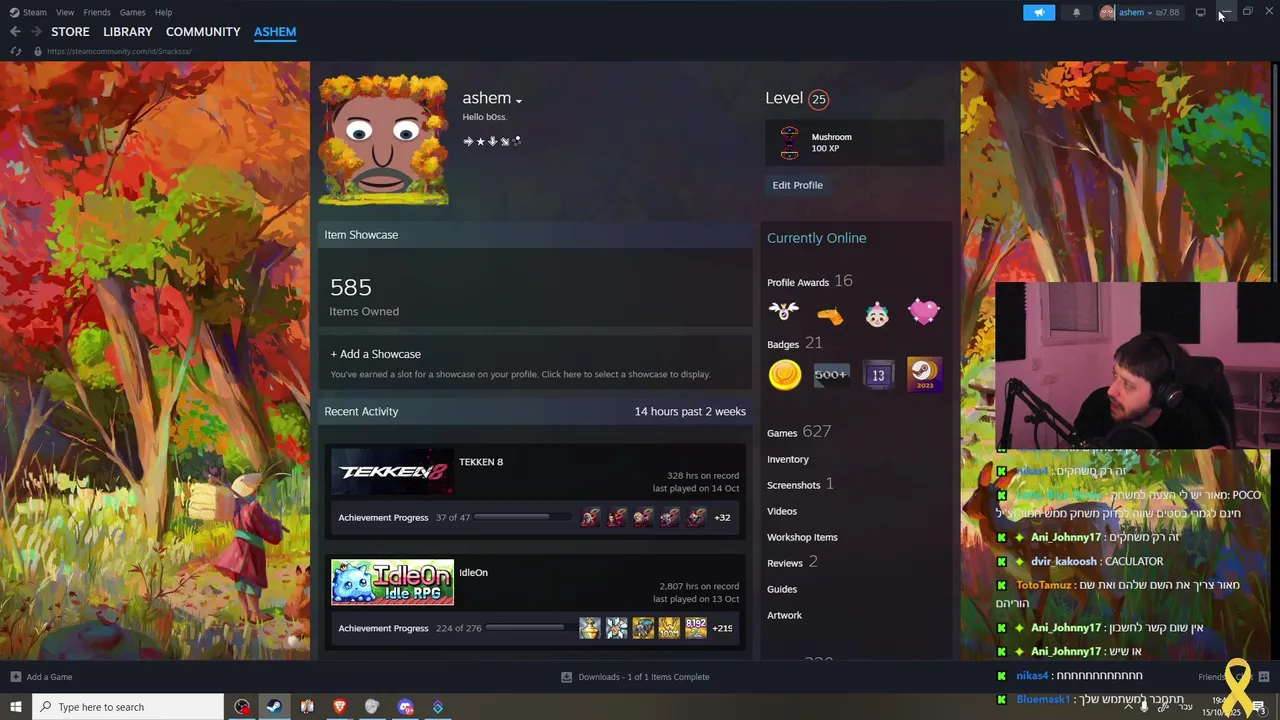Click the Windows taskbar search box

click(127, 707)
